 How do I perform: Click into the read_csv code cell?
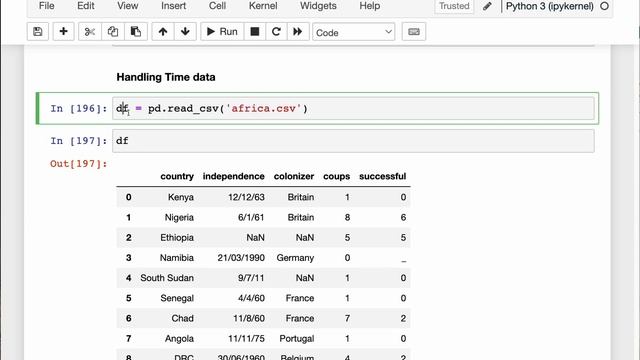(353, 109)
